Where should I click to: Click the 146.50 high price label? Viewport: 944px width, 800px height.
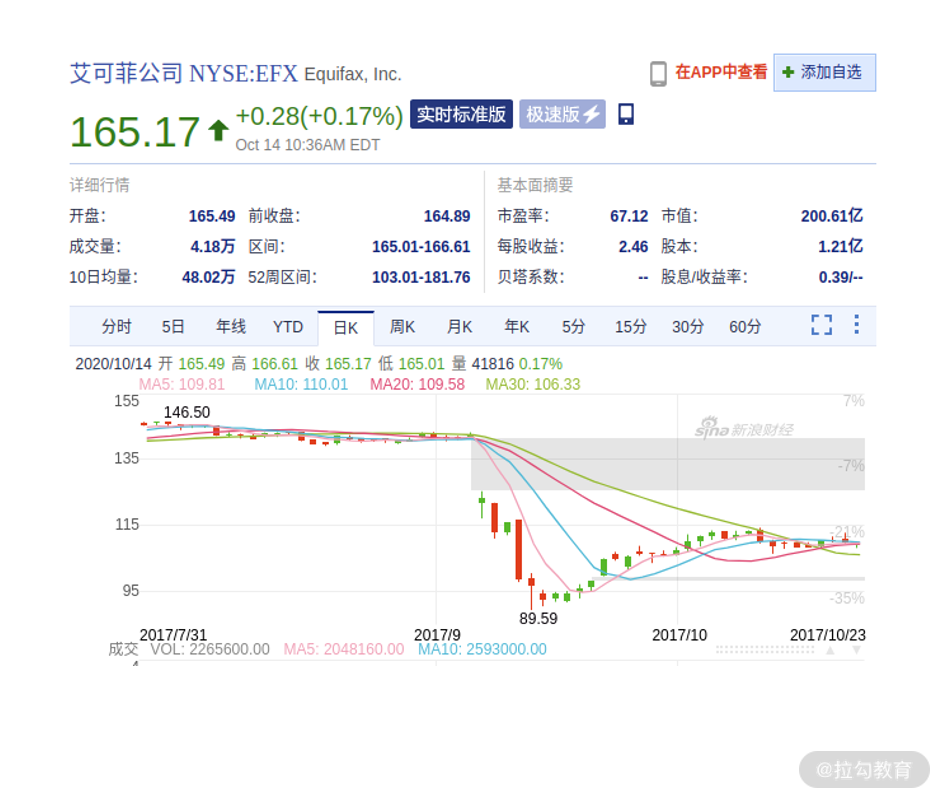[x=187, y=412]
